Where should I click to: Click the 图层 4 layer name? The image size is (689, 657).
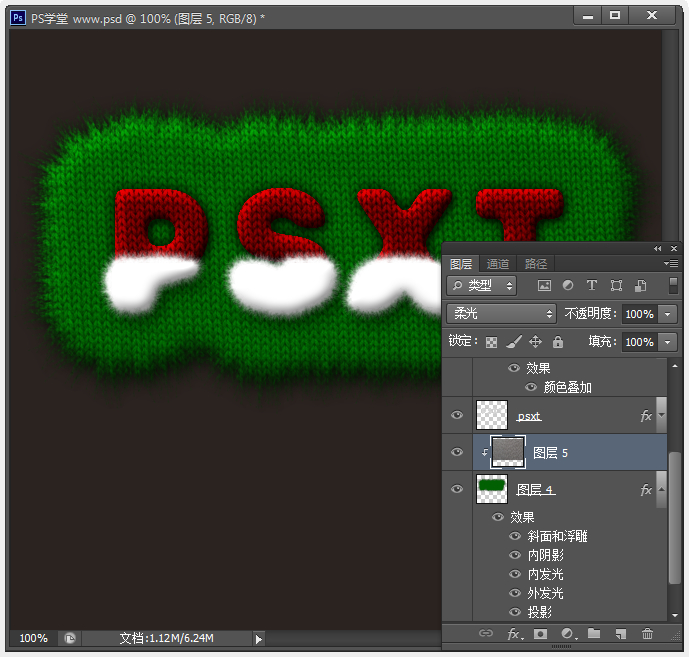[x=535, y=489]
